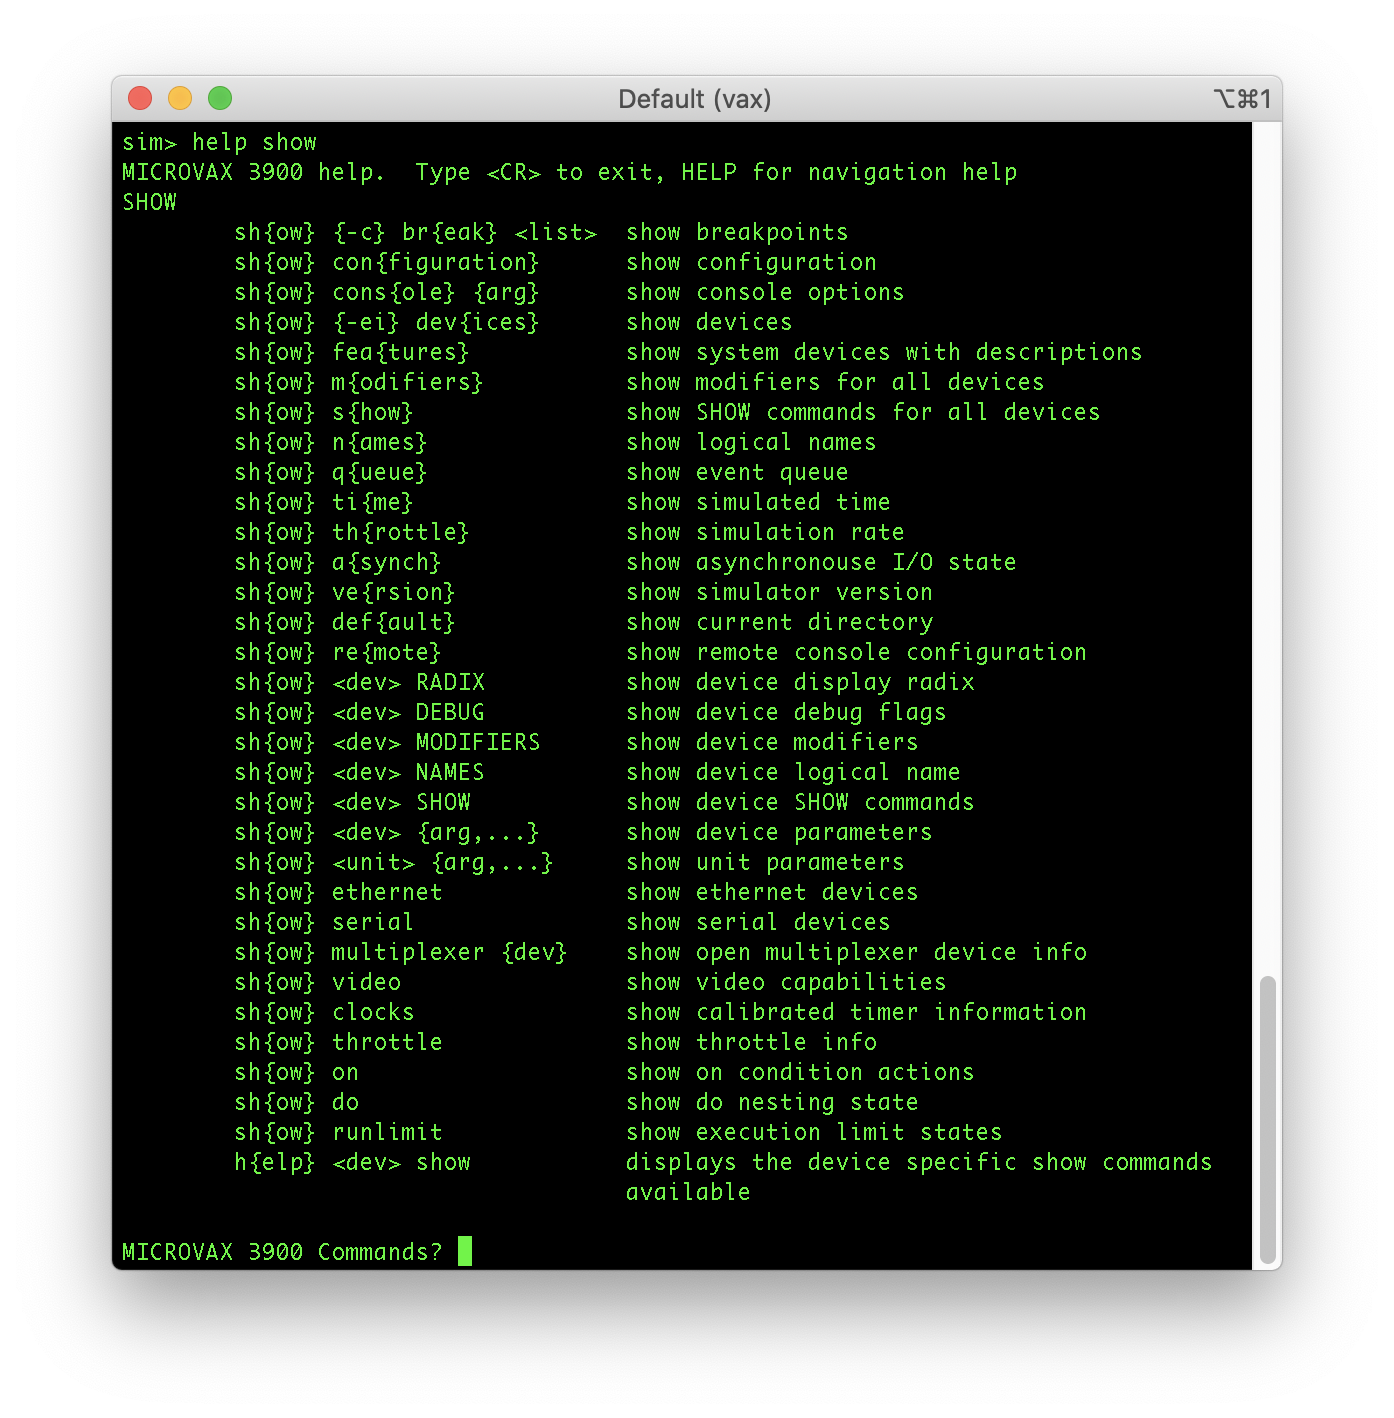The image size is (1394, 1418).
Task: Click the red close window button
Action: 140,98
